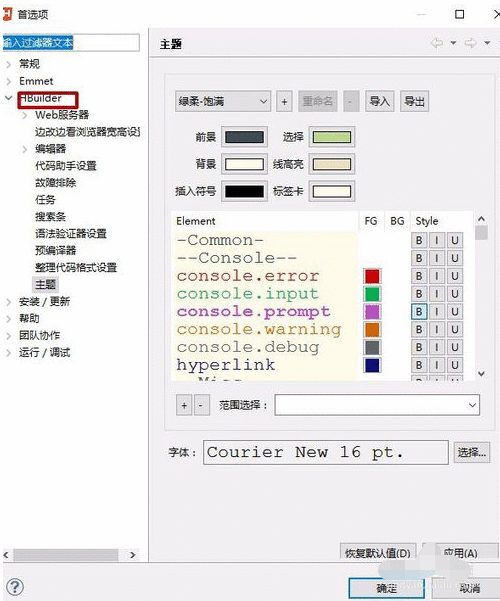Screen dimensions: 500x601
Task: Click 恢复默认值(D) button
Action: click(378, 553)
